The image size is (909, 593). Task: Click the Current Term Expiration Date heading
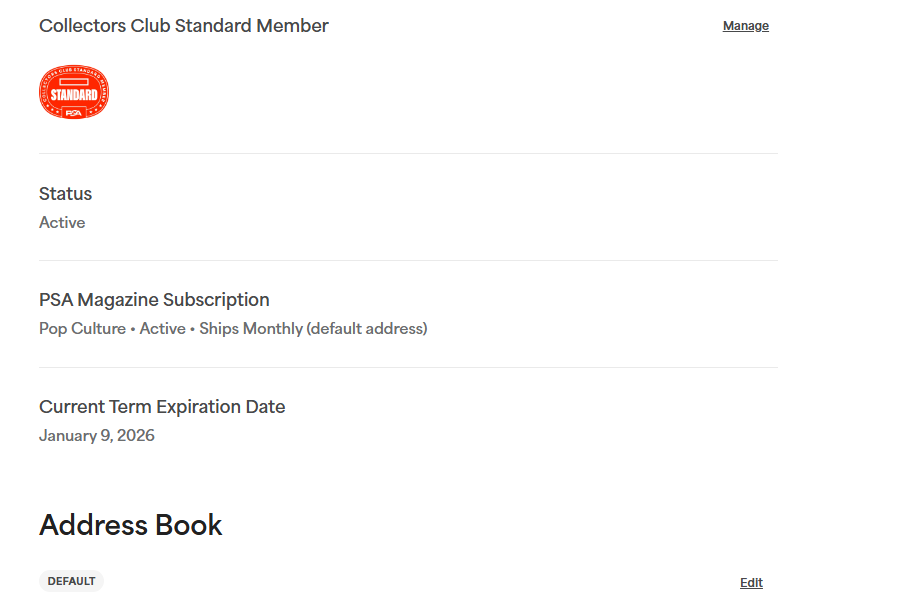162,407
